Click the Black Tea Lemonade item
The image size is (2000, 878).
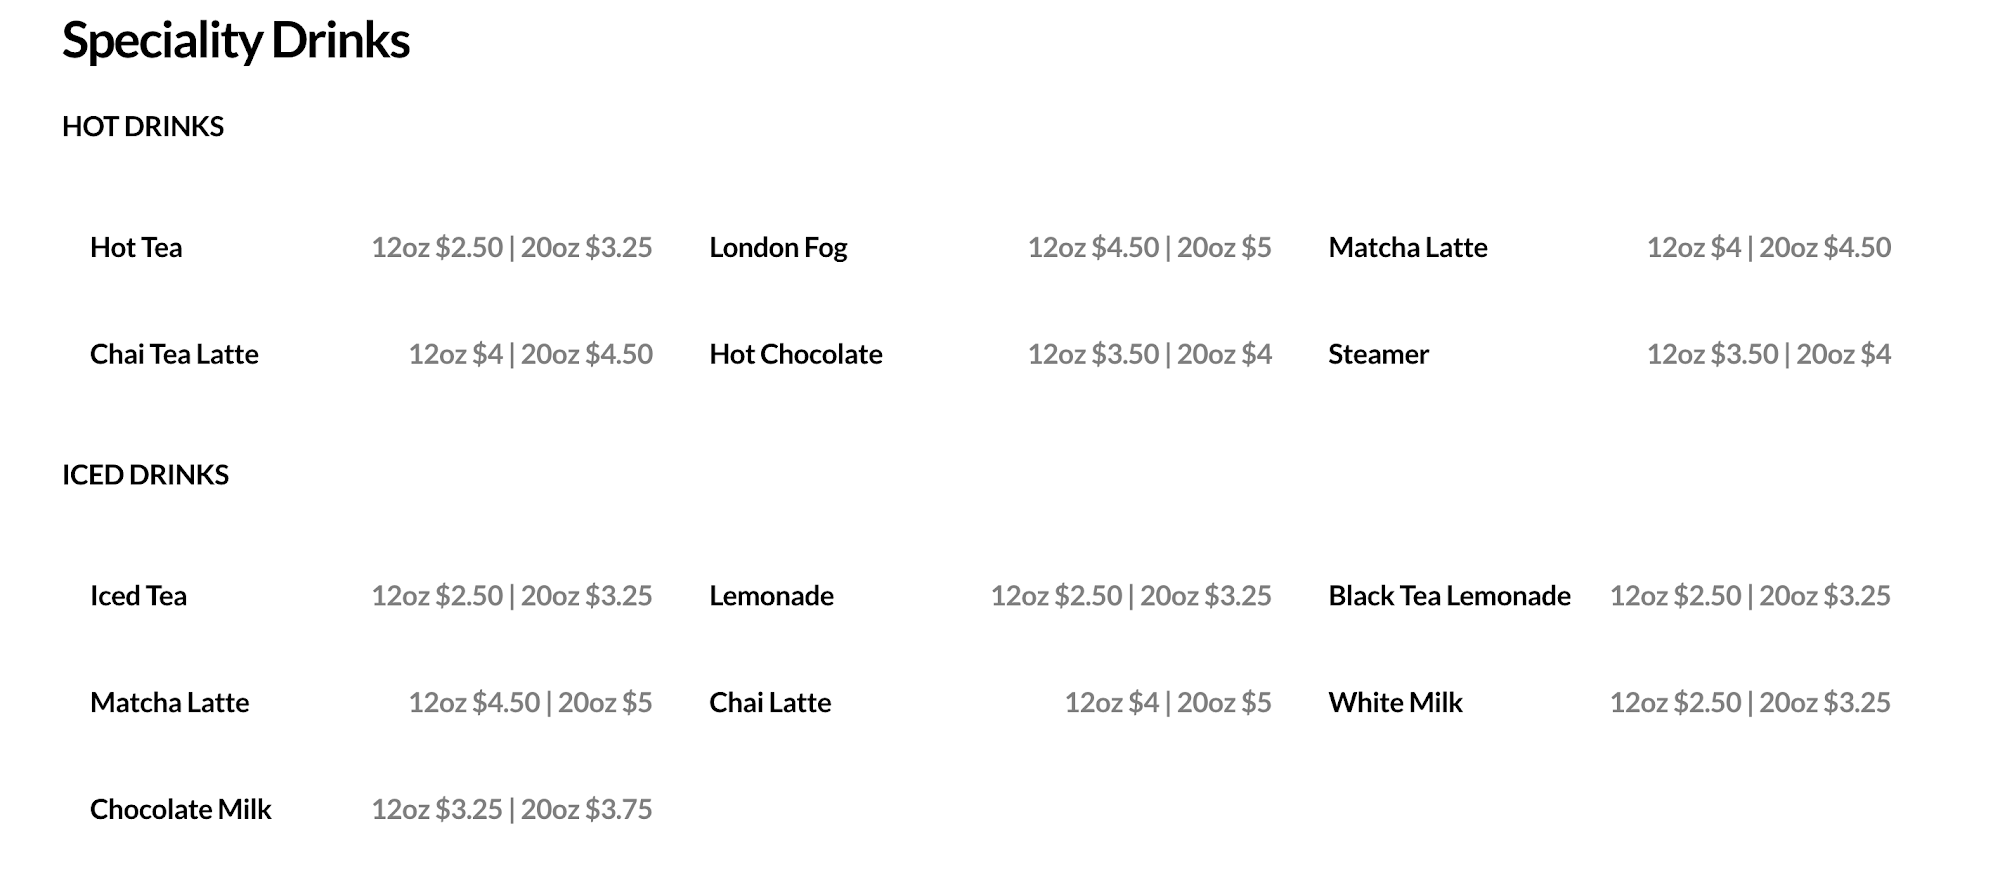(1449, 596)
